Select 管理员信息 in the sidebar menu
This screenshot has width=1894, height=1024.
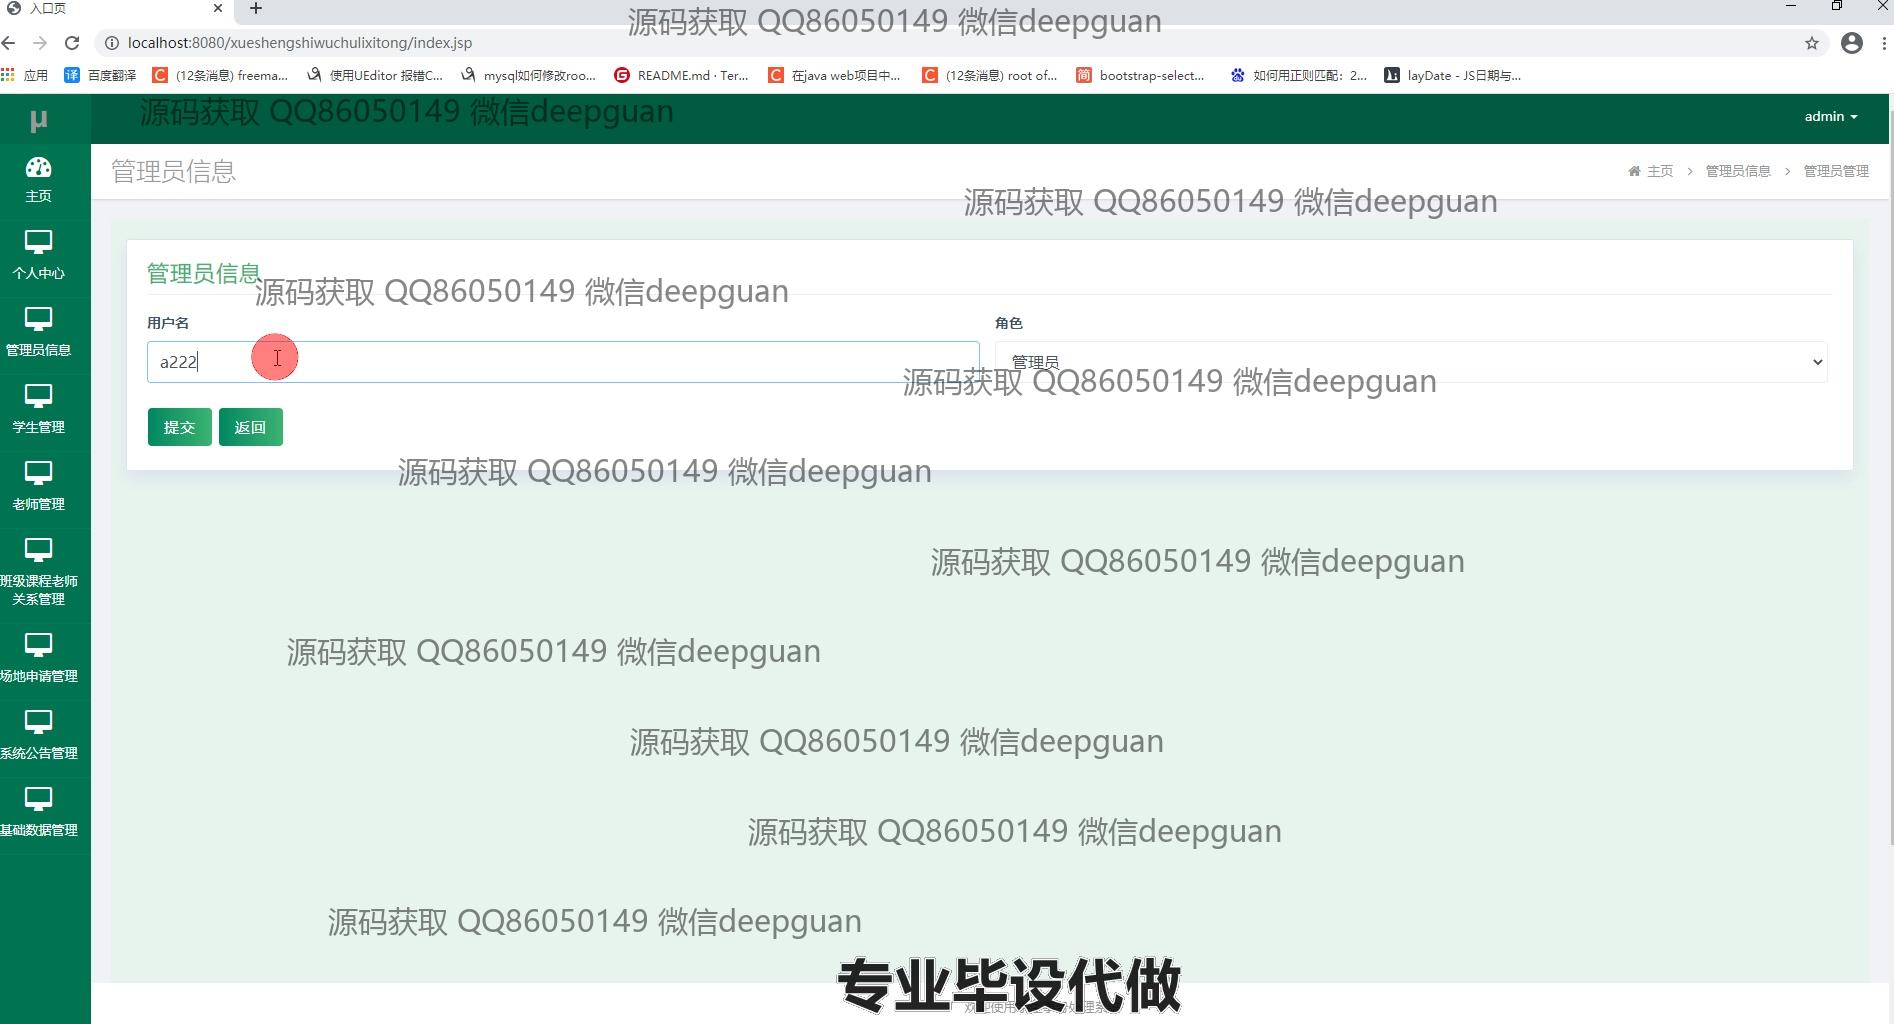(x=38, y=332)
